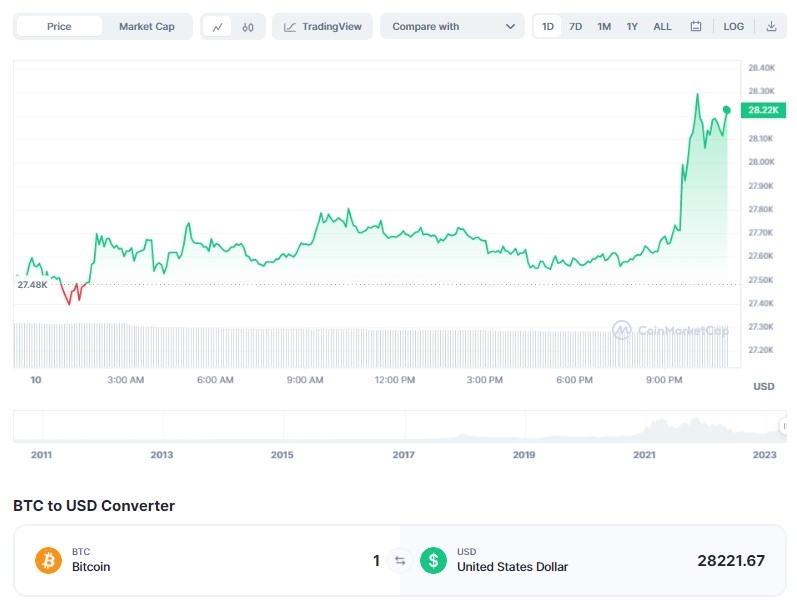
Task: Select the line chart view icon
Action: (x=218, y=27)
